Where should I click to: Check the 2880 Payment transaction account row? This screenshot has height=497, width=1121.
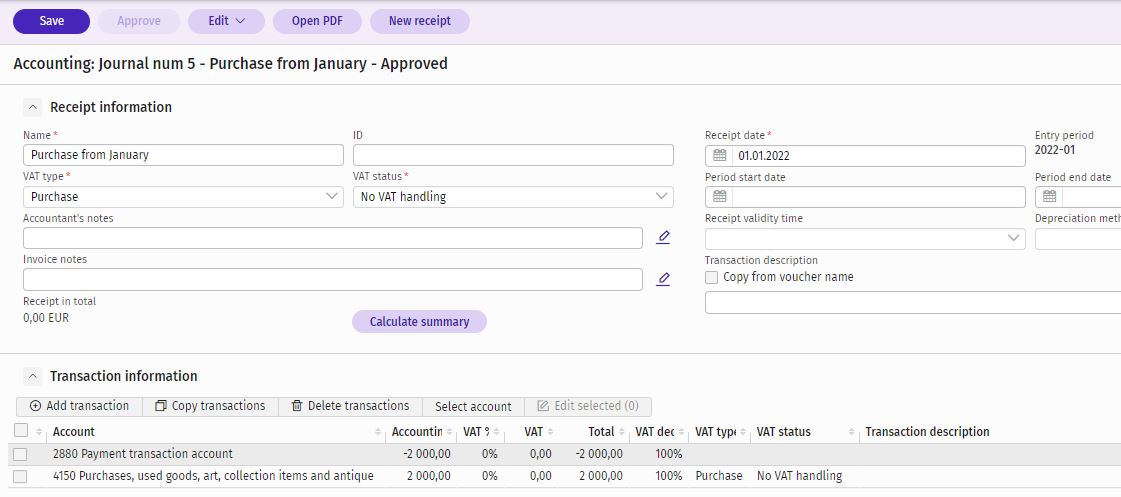[20, 454]
